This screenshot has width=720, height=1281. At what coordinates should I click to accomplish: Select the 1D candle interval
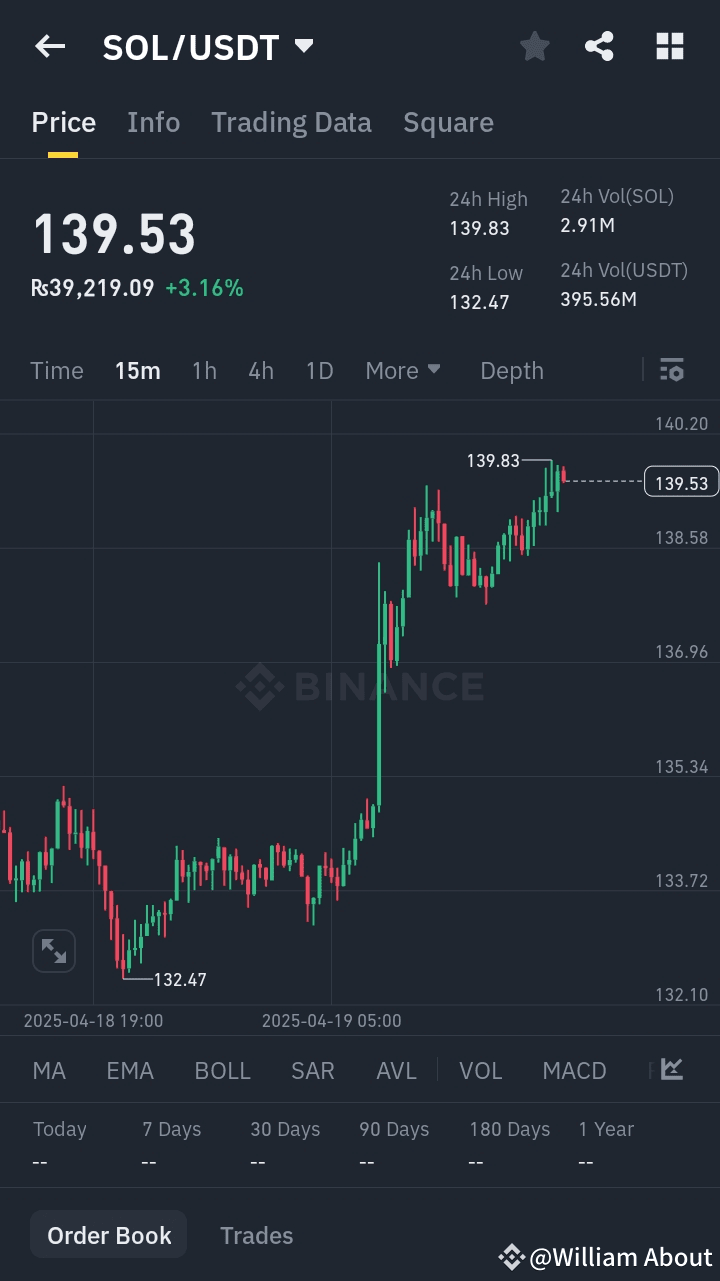tap(319, 370)
